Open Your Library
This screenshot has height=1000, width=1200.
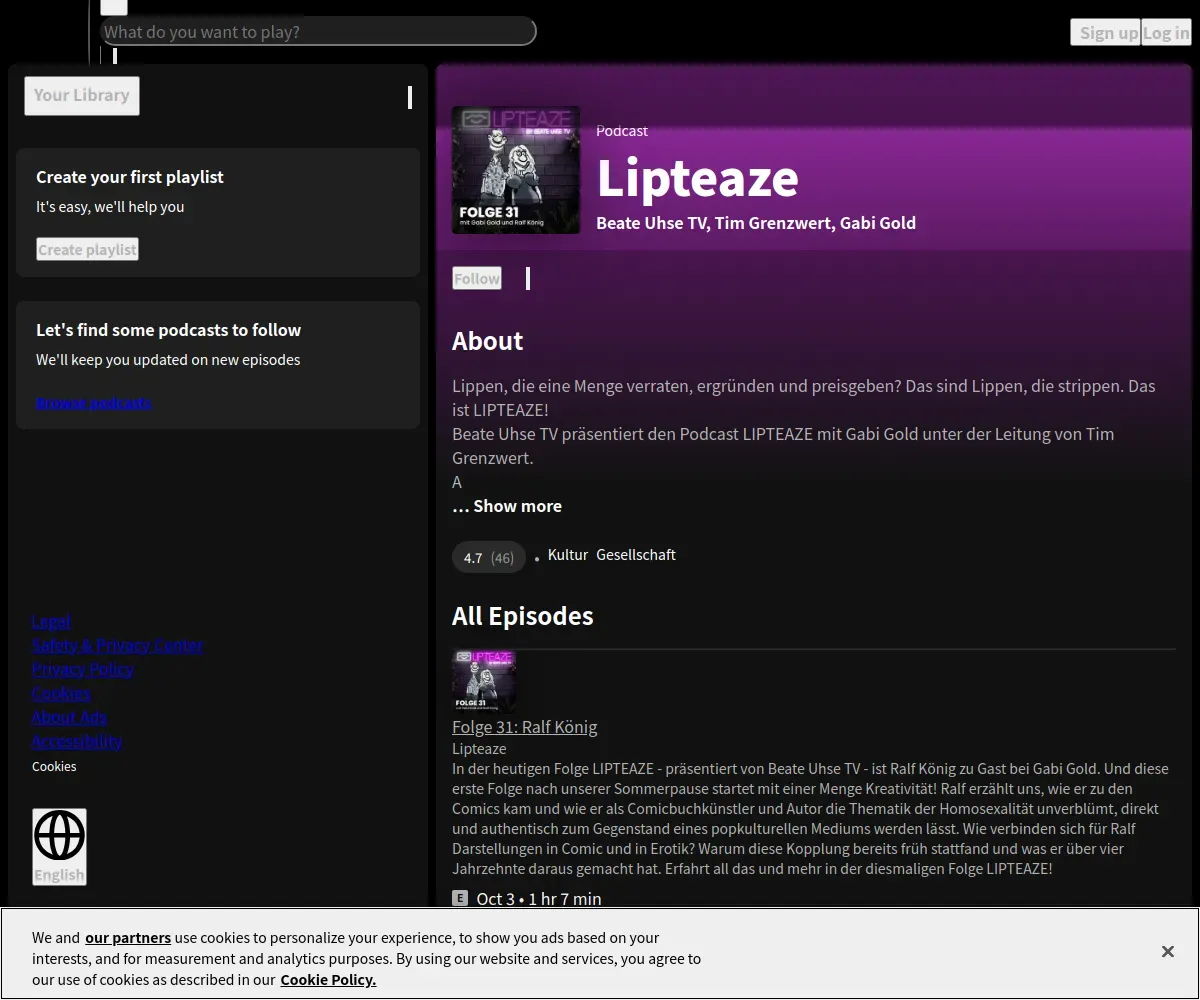(x=82, y=96)
